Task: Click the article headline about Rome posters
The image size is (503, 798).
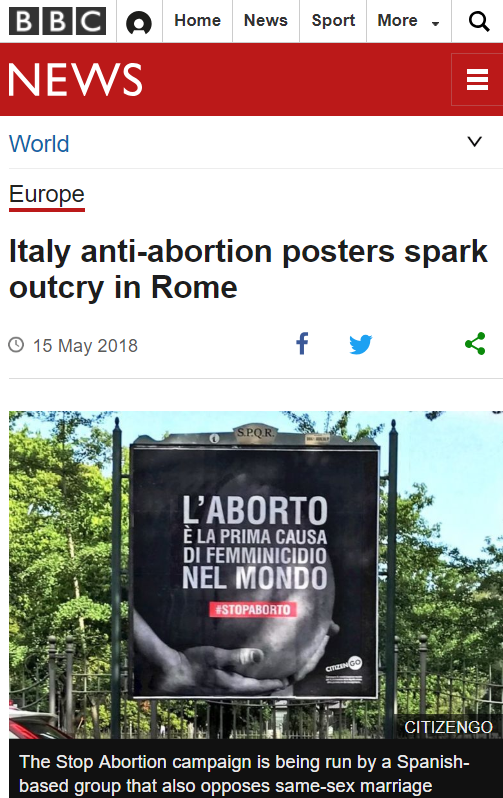Action: [248, 269]
